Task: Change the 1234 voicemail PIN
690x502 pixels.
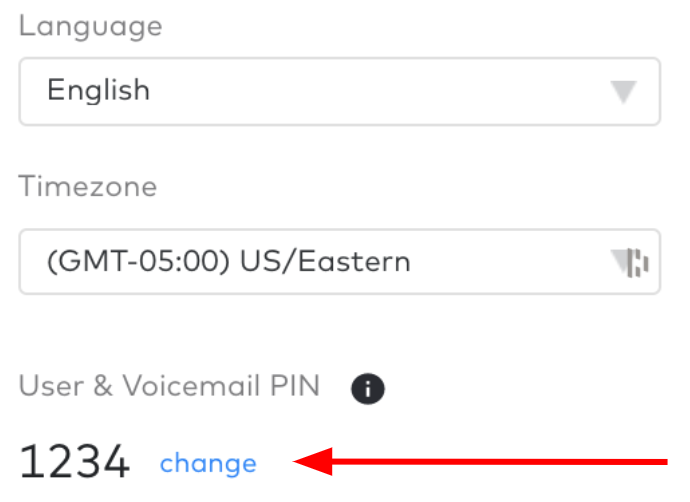Action: [x=208, y=463]
